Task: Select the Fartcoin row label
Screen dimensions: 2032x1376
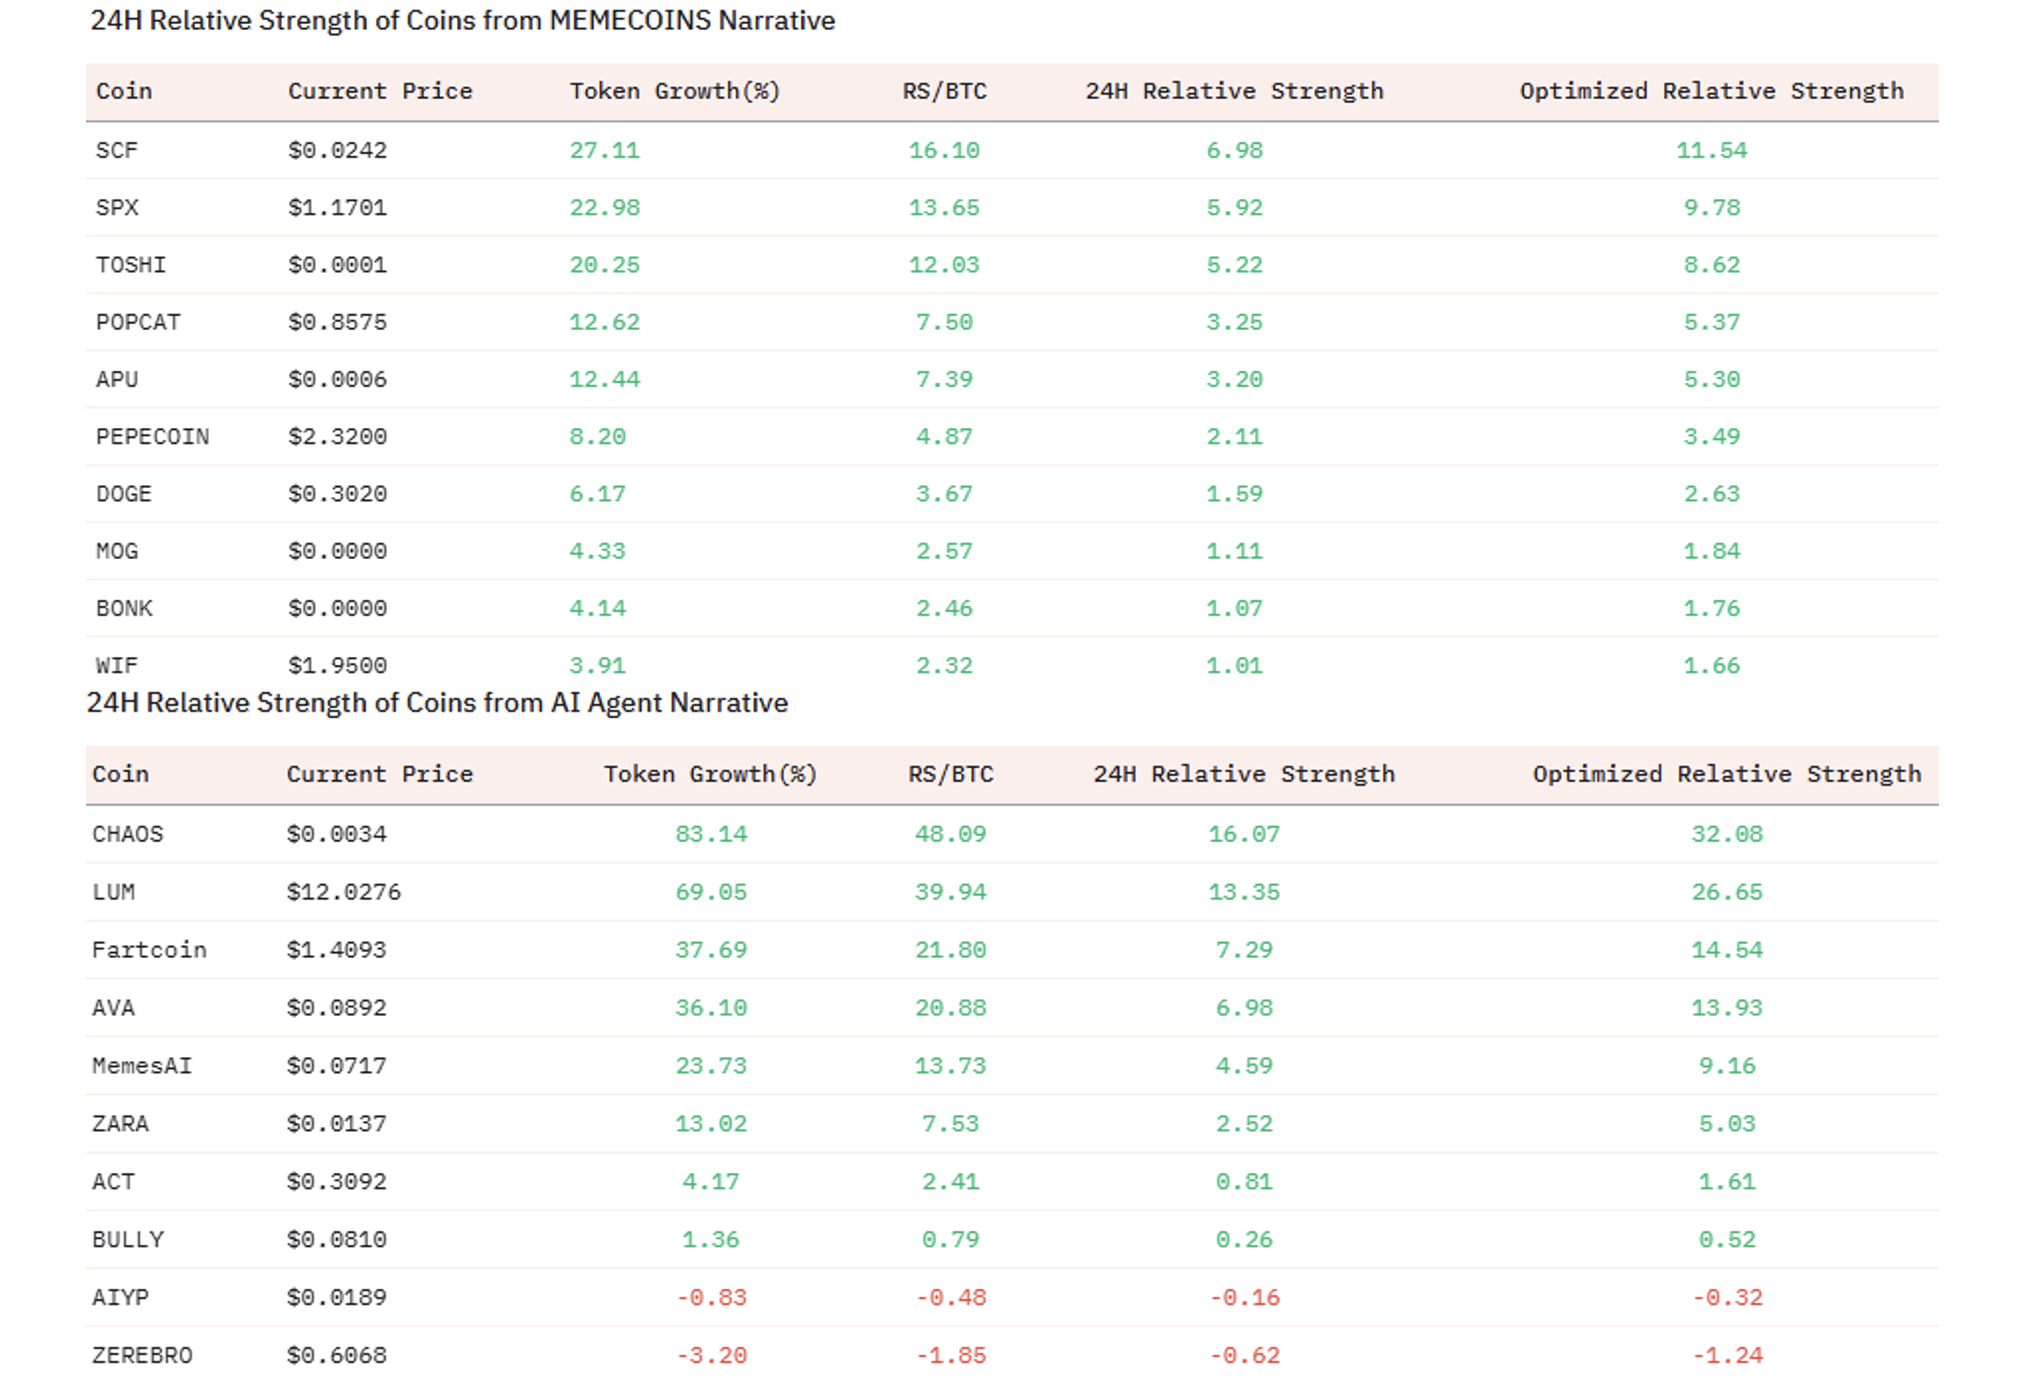Action: pos(149,950)
